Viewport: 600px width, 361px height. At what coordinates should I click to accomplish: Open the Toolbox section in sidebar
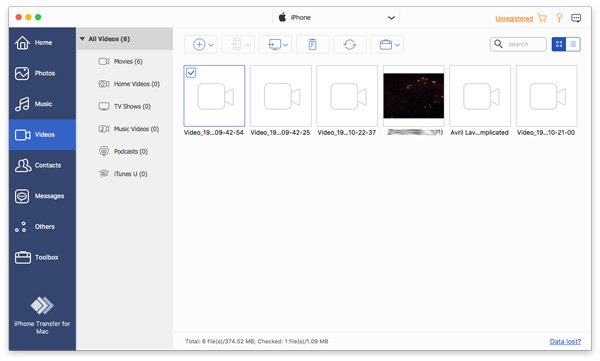click(42, 257)
